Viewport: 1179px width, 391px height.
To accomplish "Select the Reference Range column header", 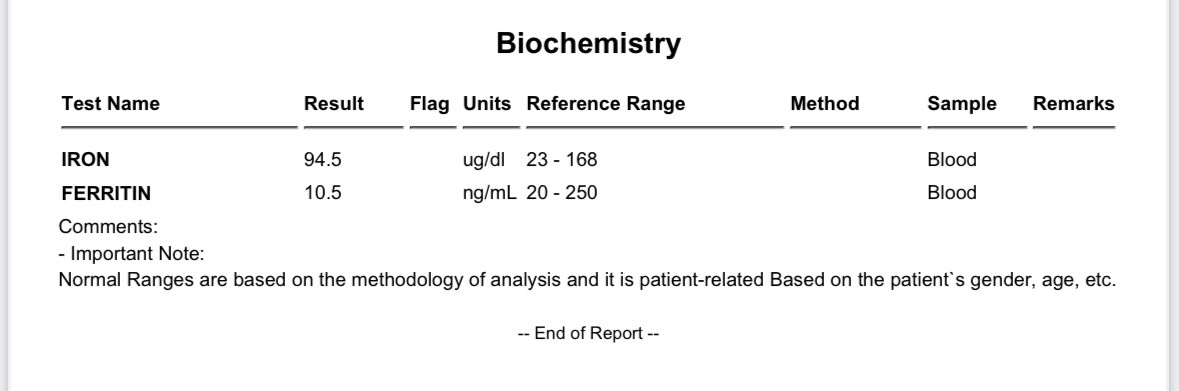I will coord(606,104).
